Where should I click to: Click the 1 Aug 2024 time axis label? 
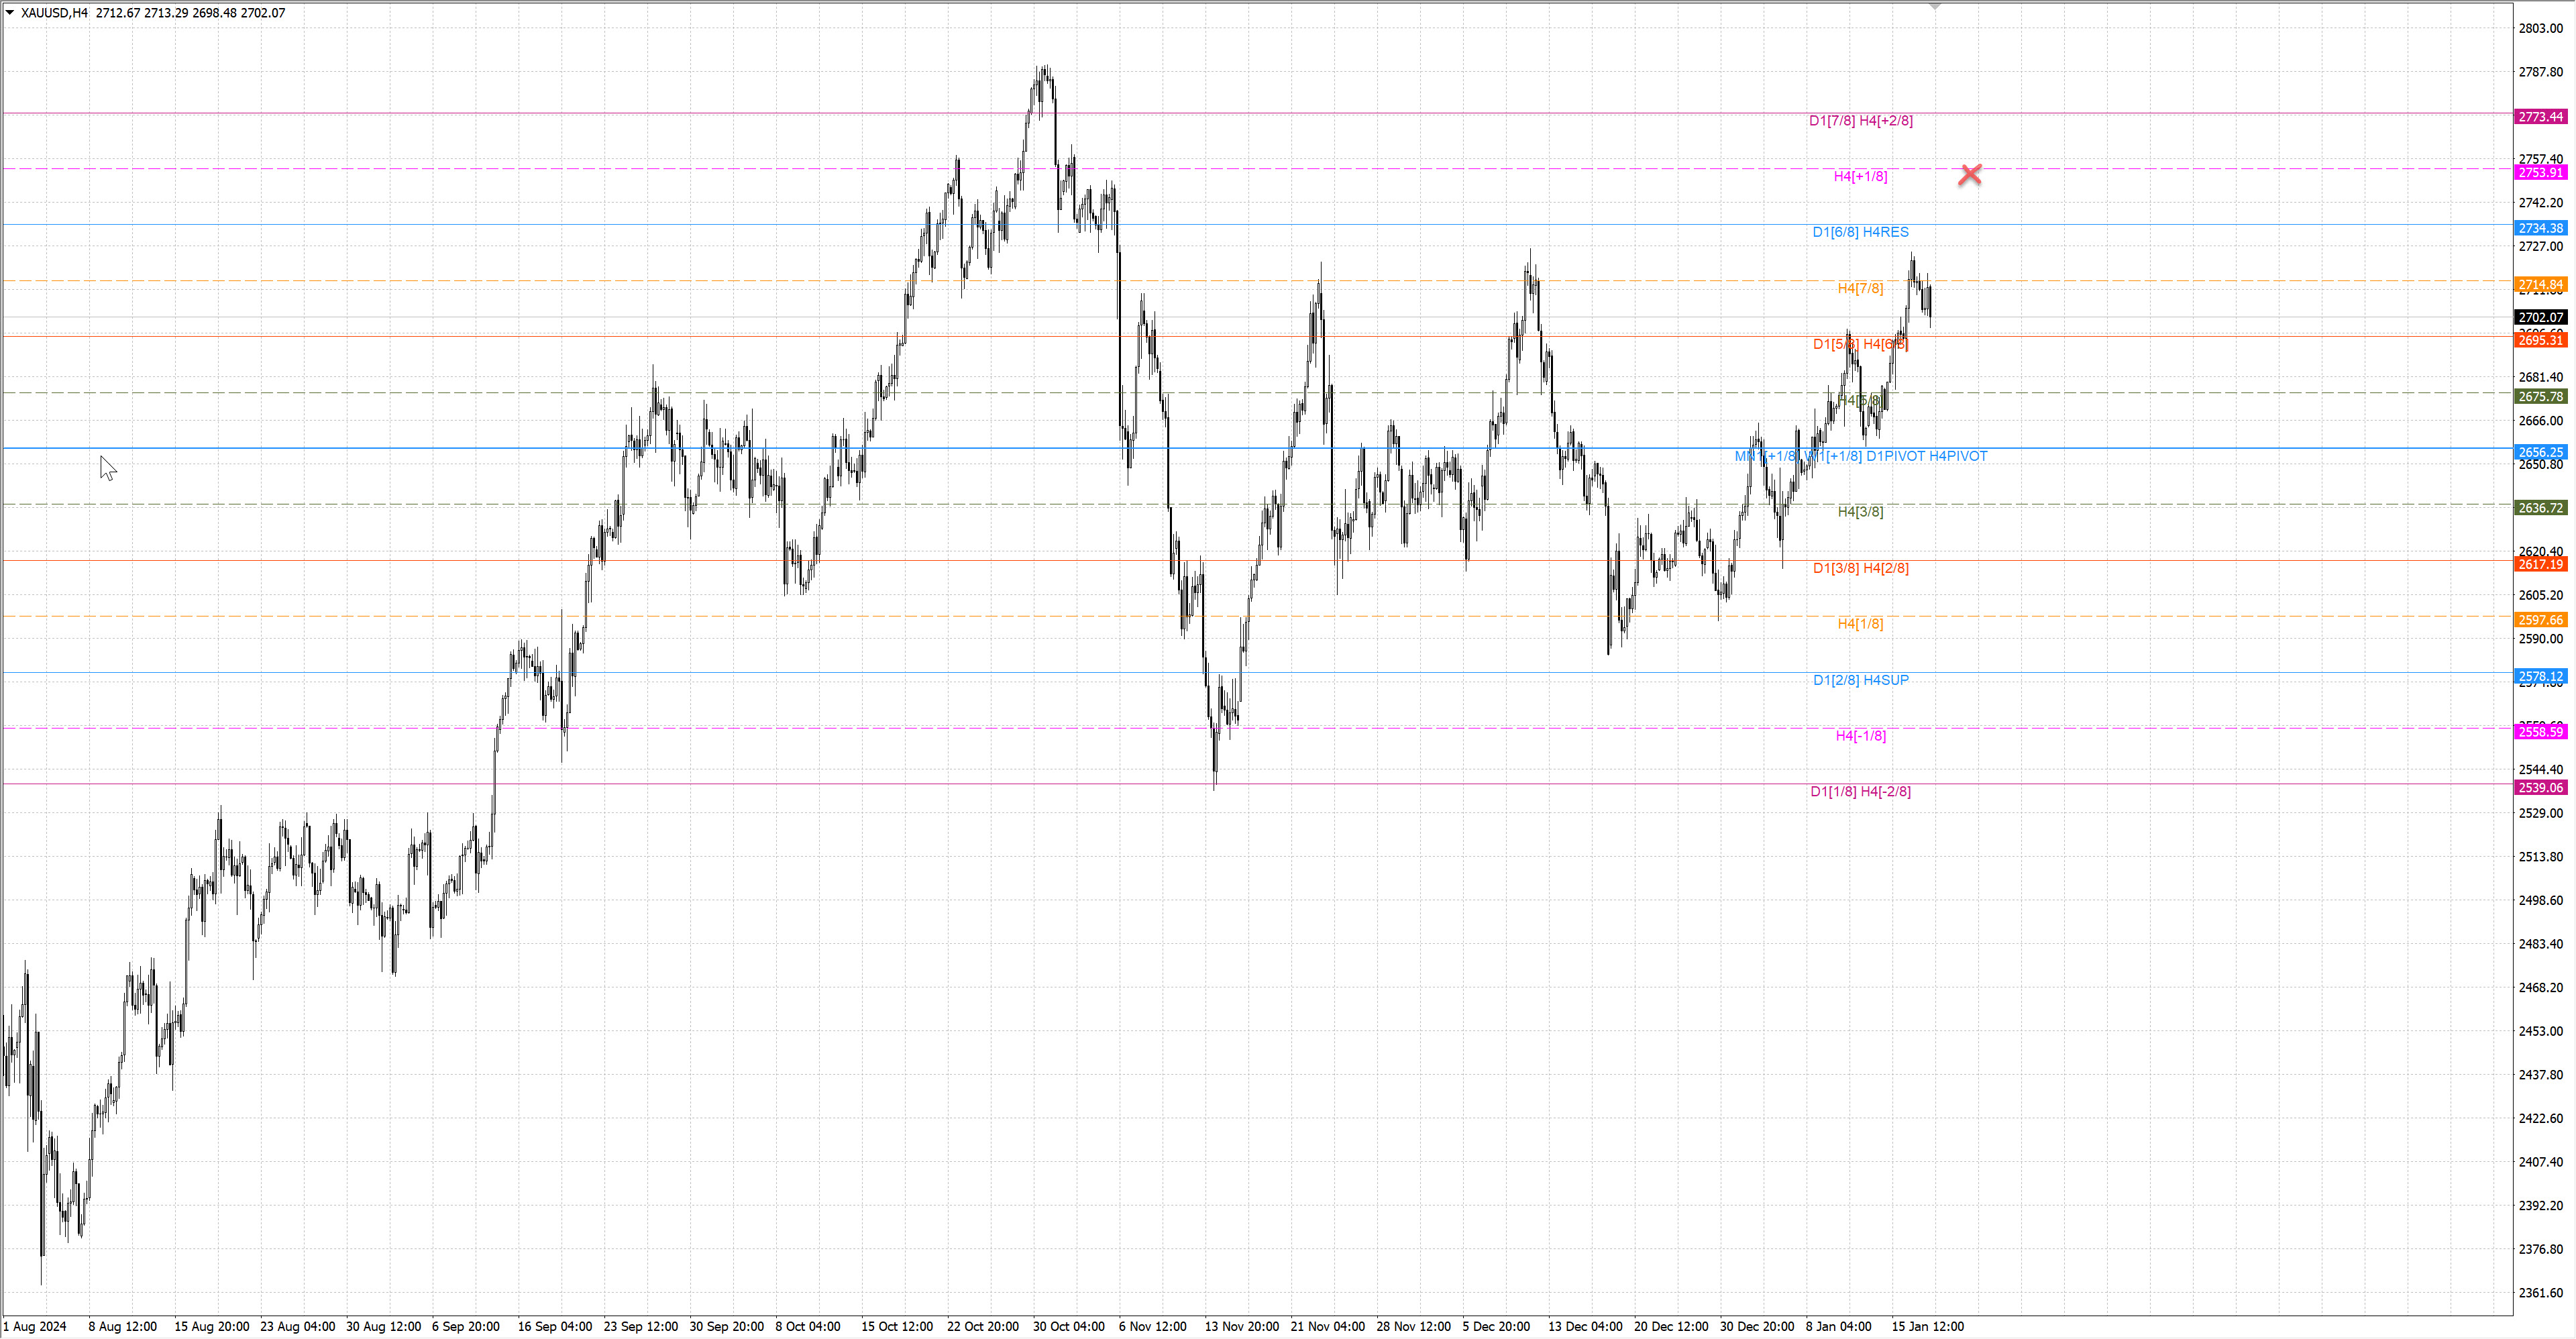[x=35, y=1326]
